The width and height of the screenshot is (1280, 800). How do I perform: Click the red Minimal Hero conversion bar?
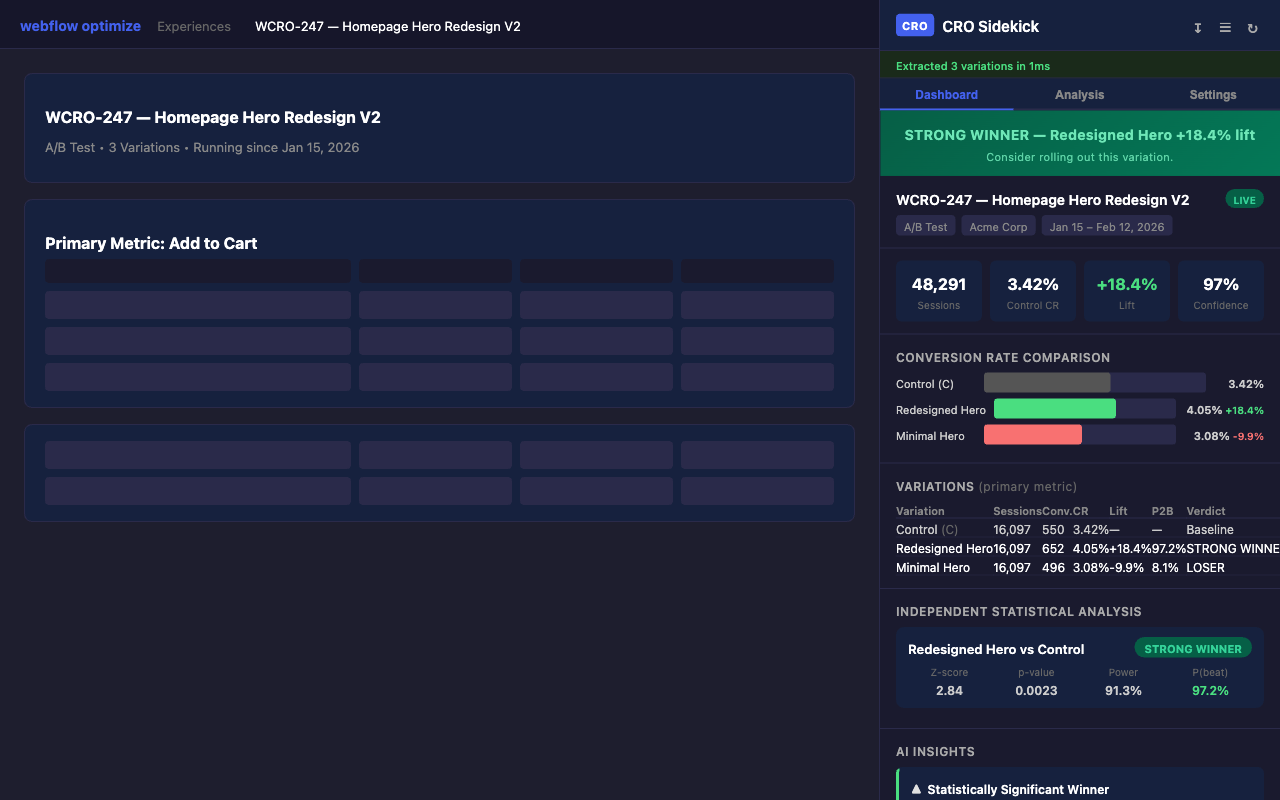(1033, 434)
